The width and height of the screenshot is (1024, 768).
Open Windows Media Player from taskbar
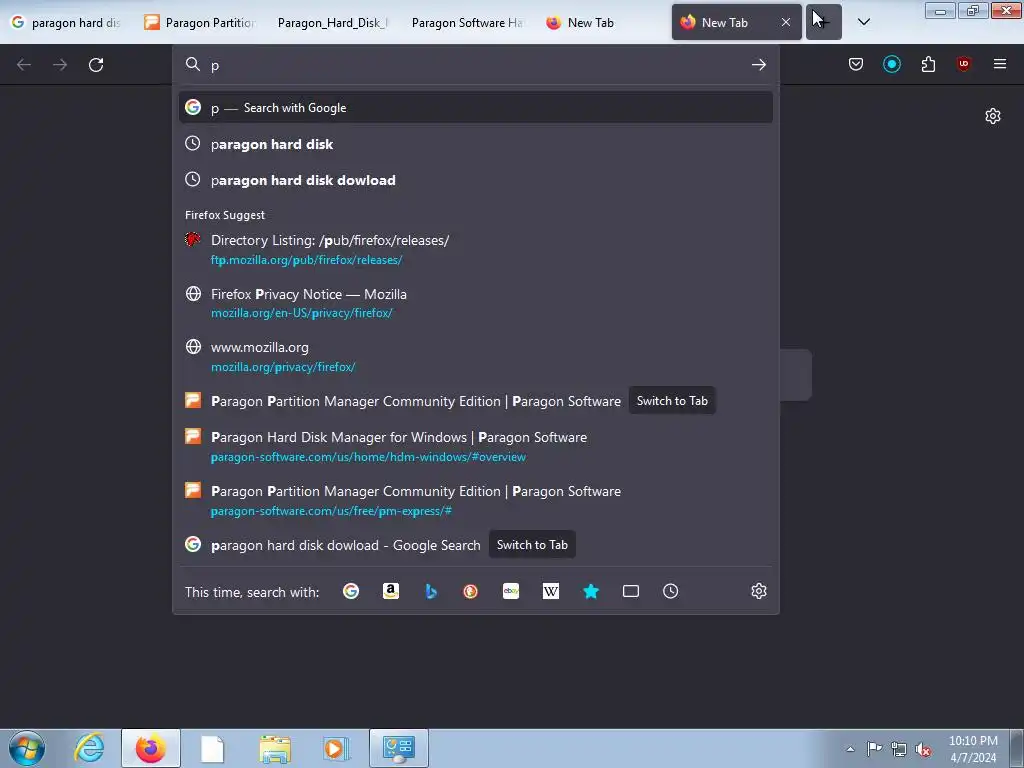click(x=336, y=748)
